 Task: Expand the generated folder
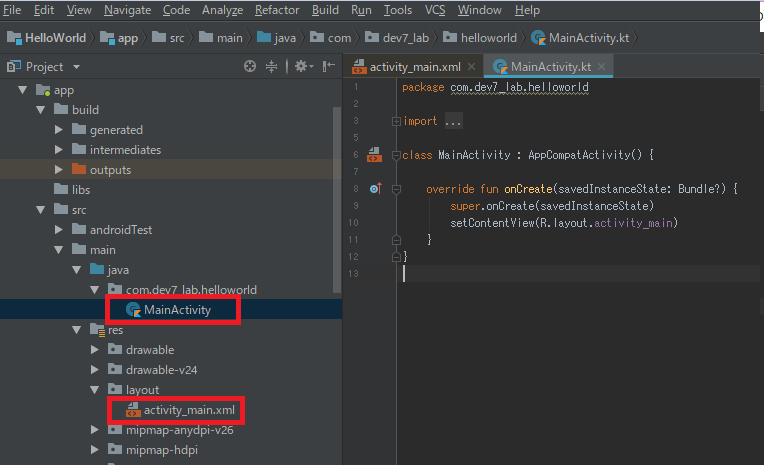58,130
